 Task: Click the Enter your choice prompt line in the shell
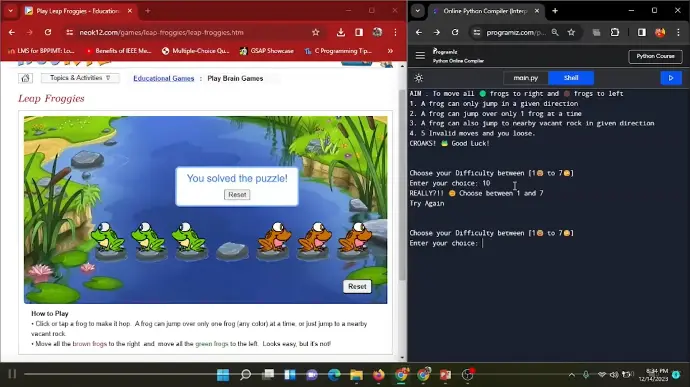(x=444, y=243)
